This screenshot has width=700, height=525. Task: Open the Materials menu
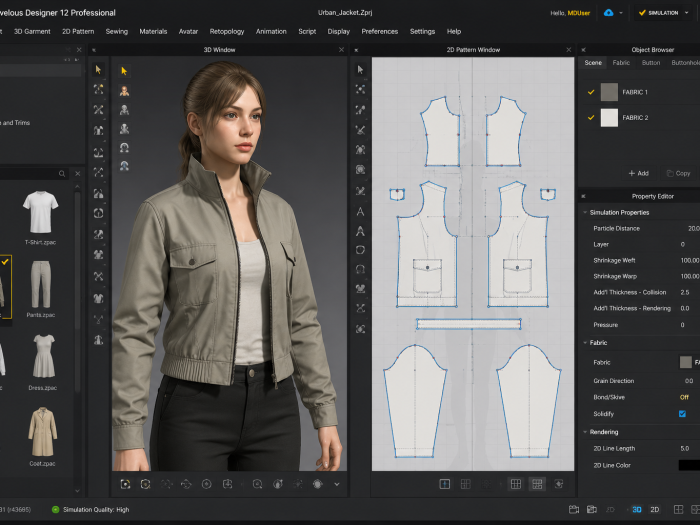[153, 31]
